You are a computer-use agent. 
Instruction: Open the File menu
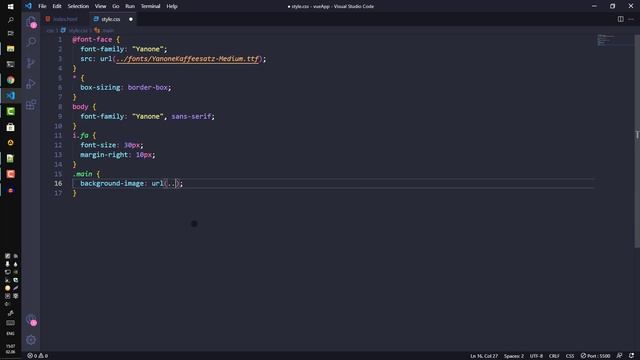tap(42, 6)
